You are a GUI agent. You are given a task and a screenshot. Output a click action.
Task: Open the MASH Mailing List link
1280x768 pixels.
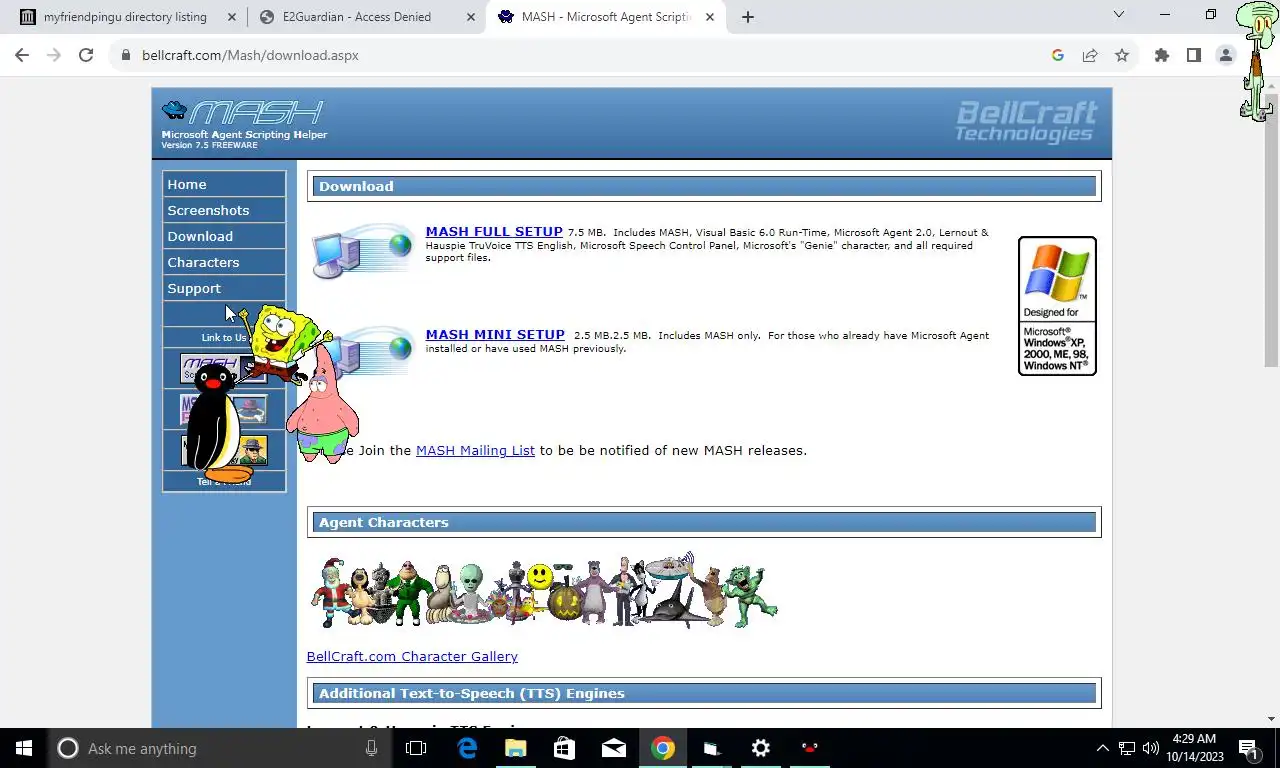475,450
